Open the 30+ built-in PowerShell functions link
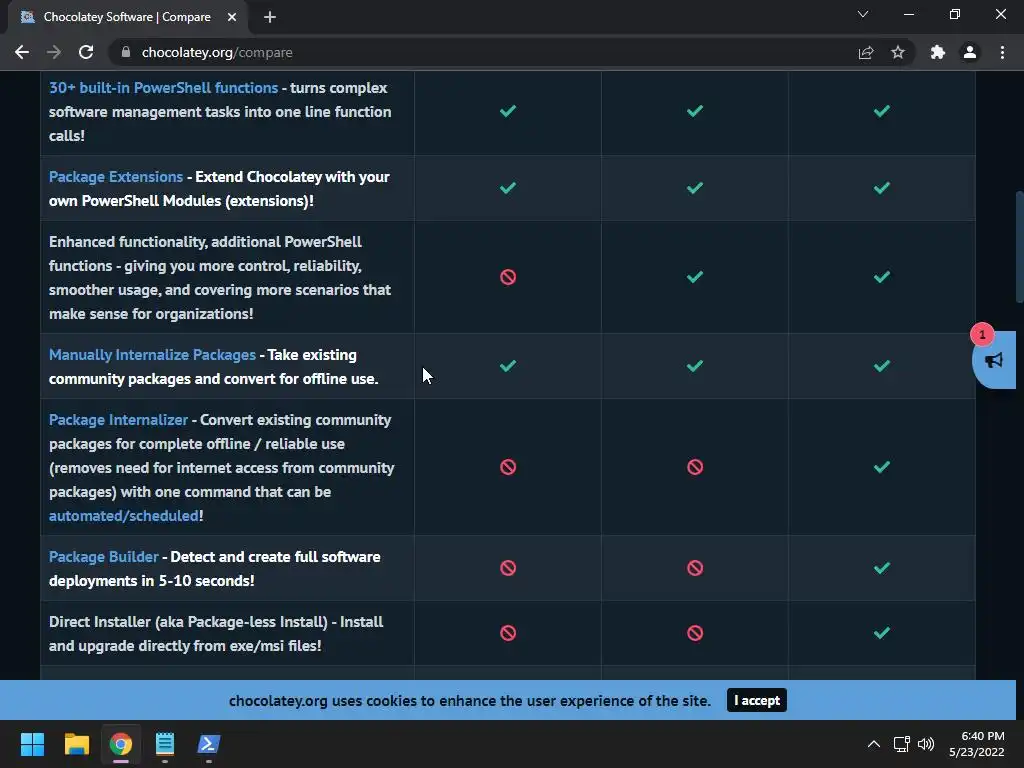1024x768 pixels. tap(163, 88)
